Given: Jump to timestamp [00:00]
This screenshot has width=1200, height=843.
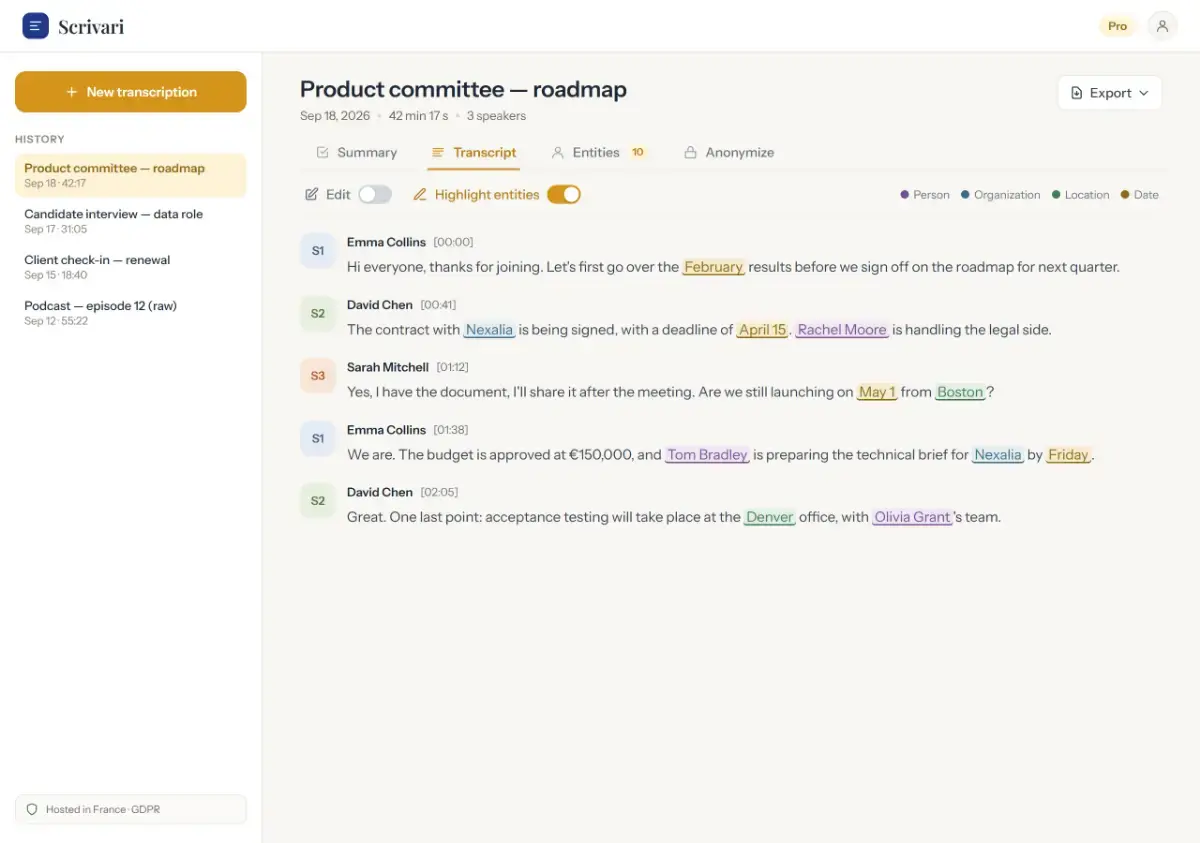Looking at the screenshot, I should tap(453, 242).
